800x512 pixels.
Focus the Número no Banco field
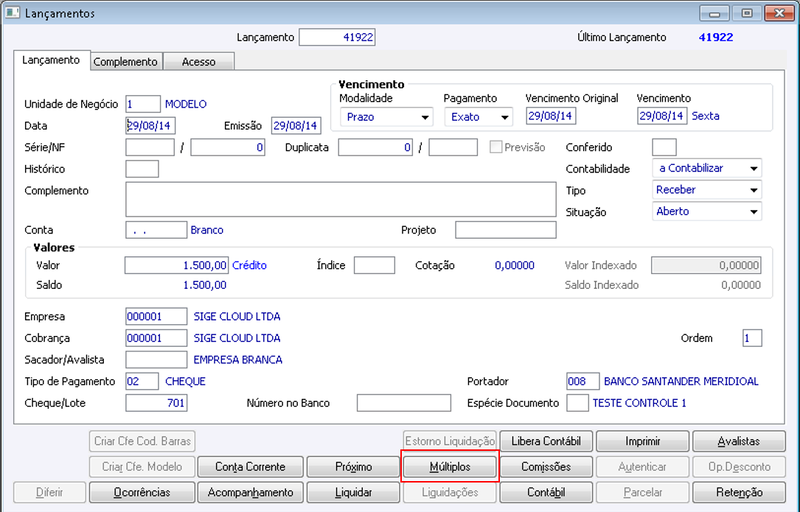404,403
